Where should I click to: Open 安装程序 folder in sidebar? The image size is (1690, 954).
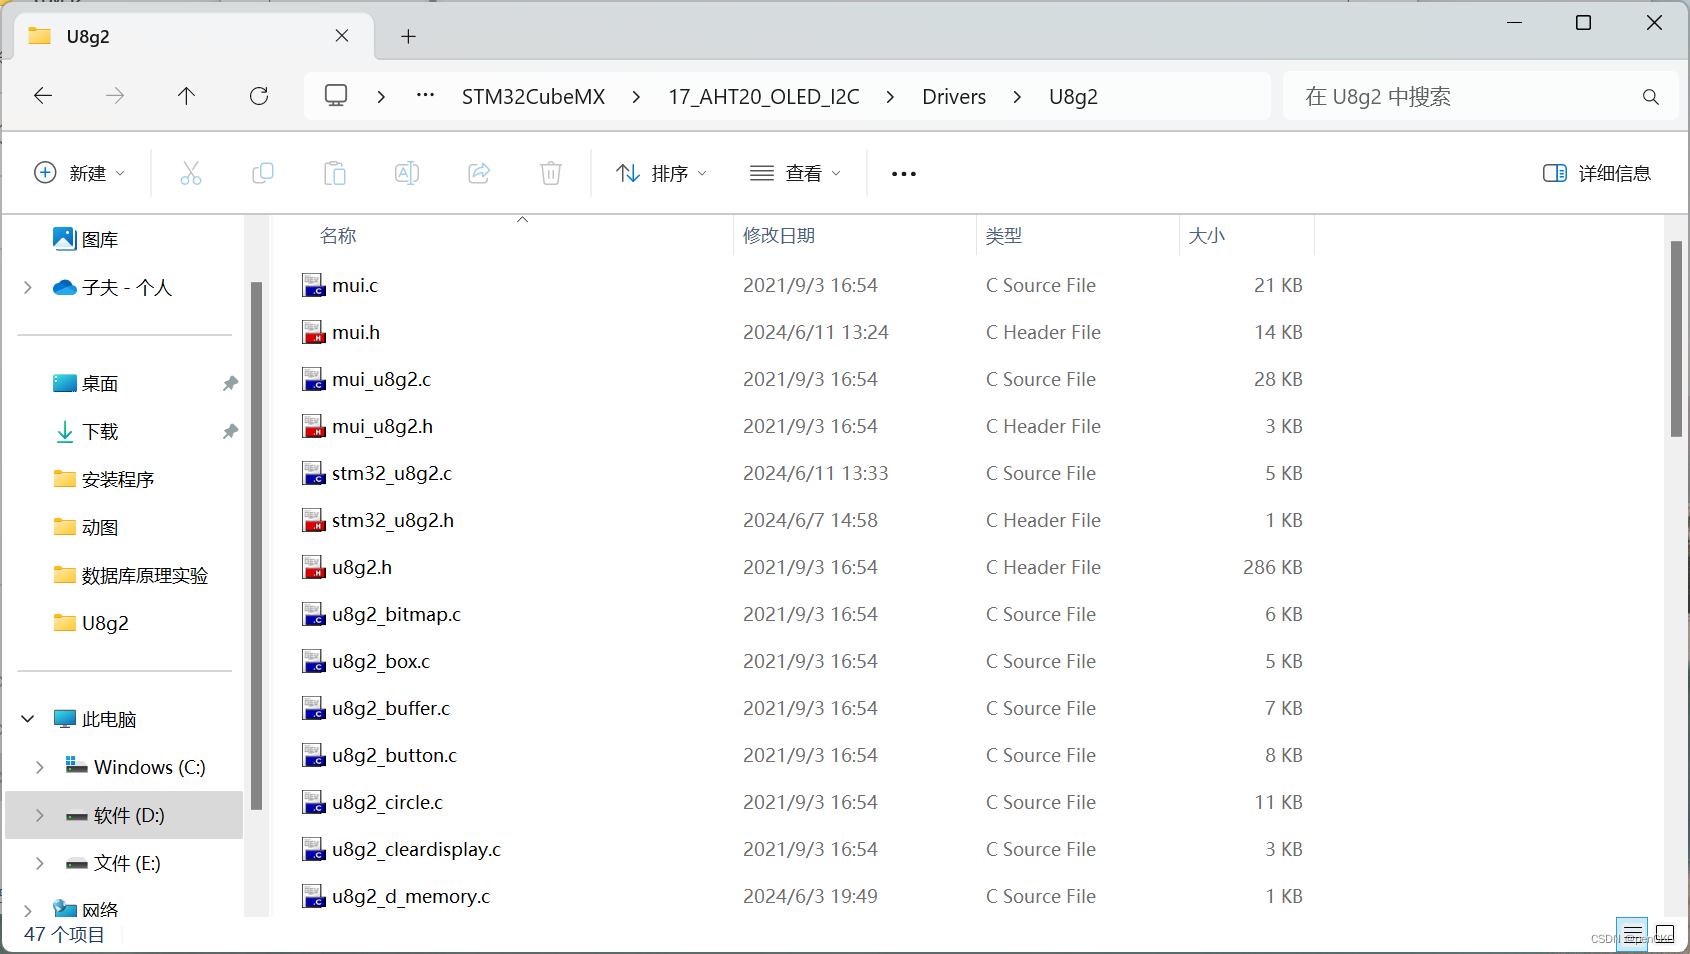click(x=104, y=479)
